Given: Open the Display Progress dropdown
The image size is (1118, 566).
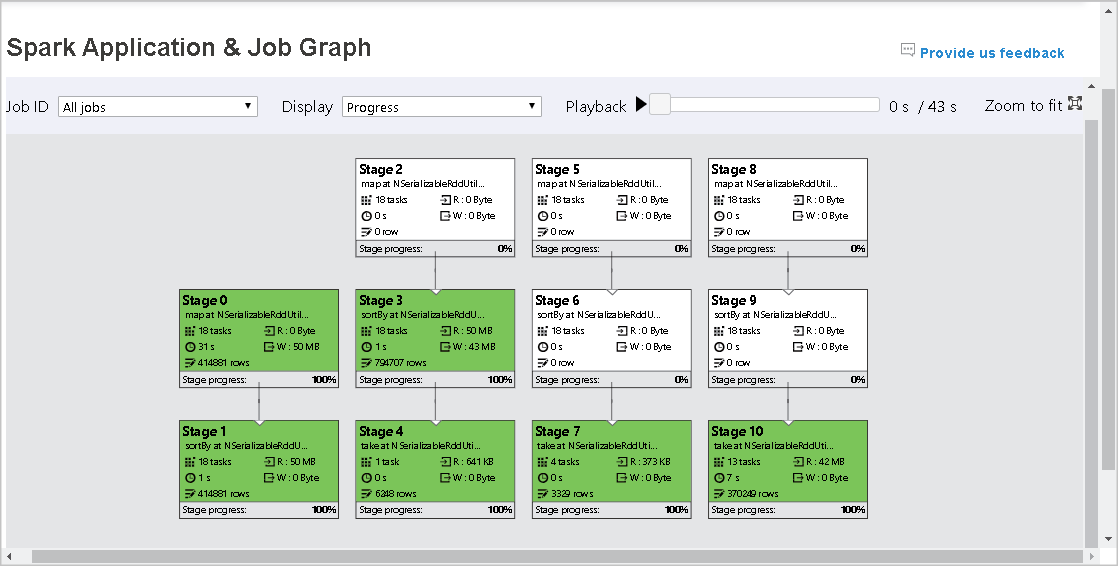Looking at the screenshot, I should 441,107.
